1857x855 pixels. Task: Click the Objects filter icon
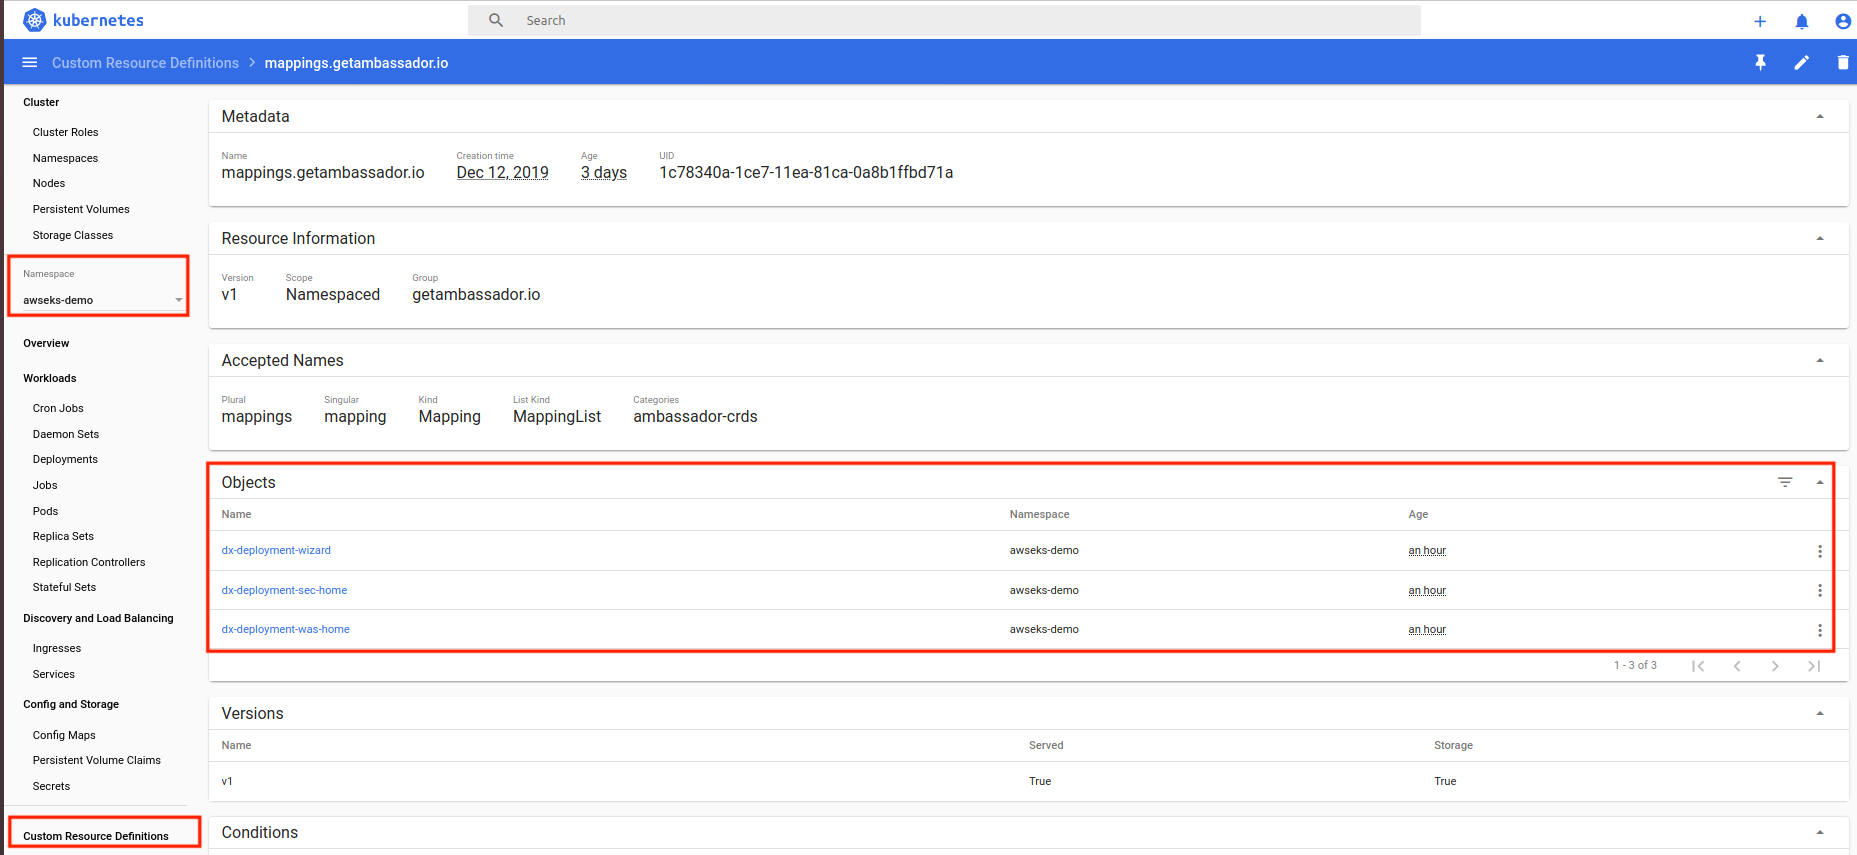[x=1785, y=482]
